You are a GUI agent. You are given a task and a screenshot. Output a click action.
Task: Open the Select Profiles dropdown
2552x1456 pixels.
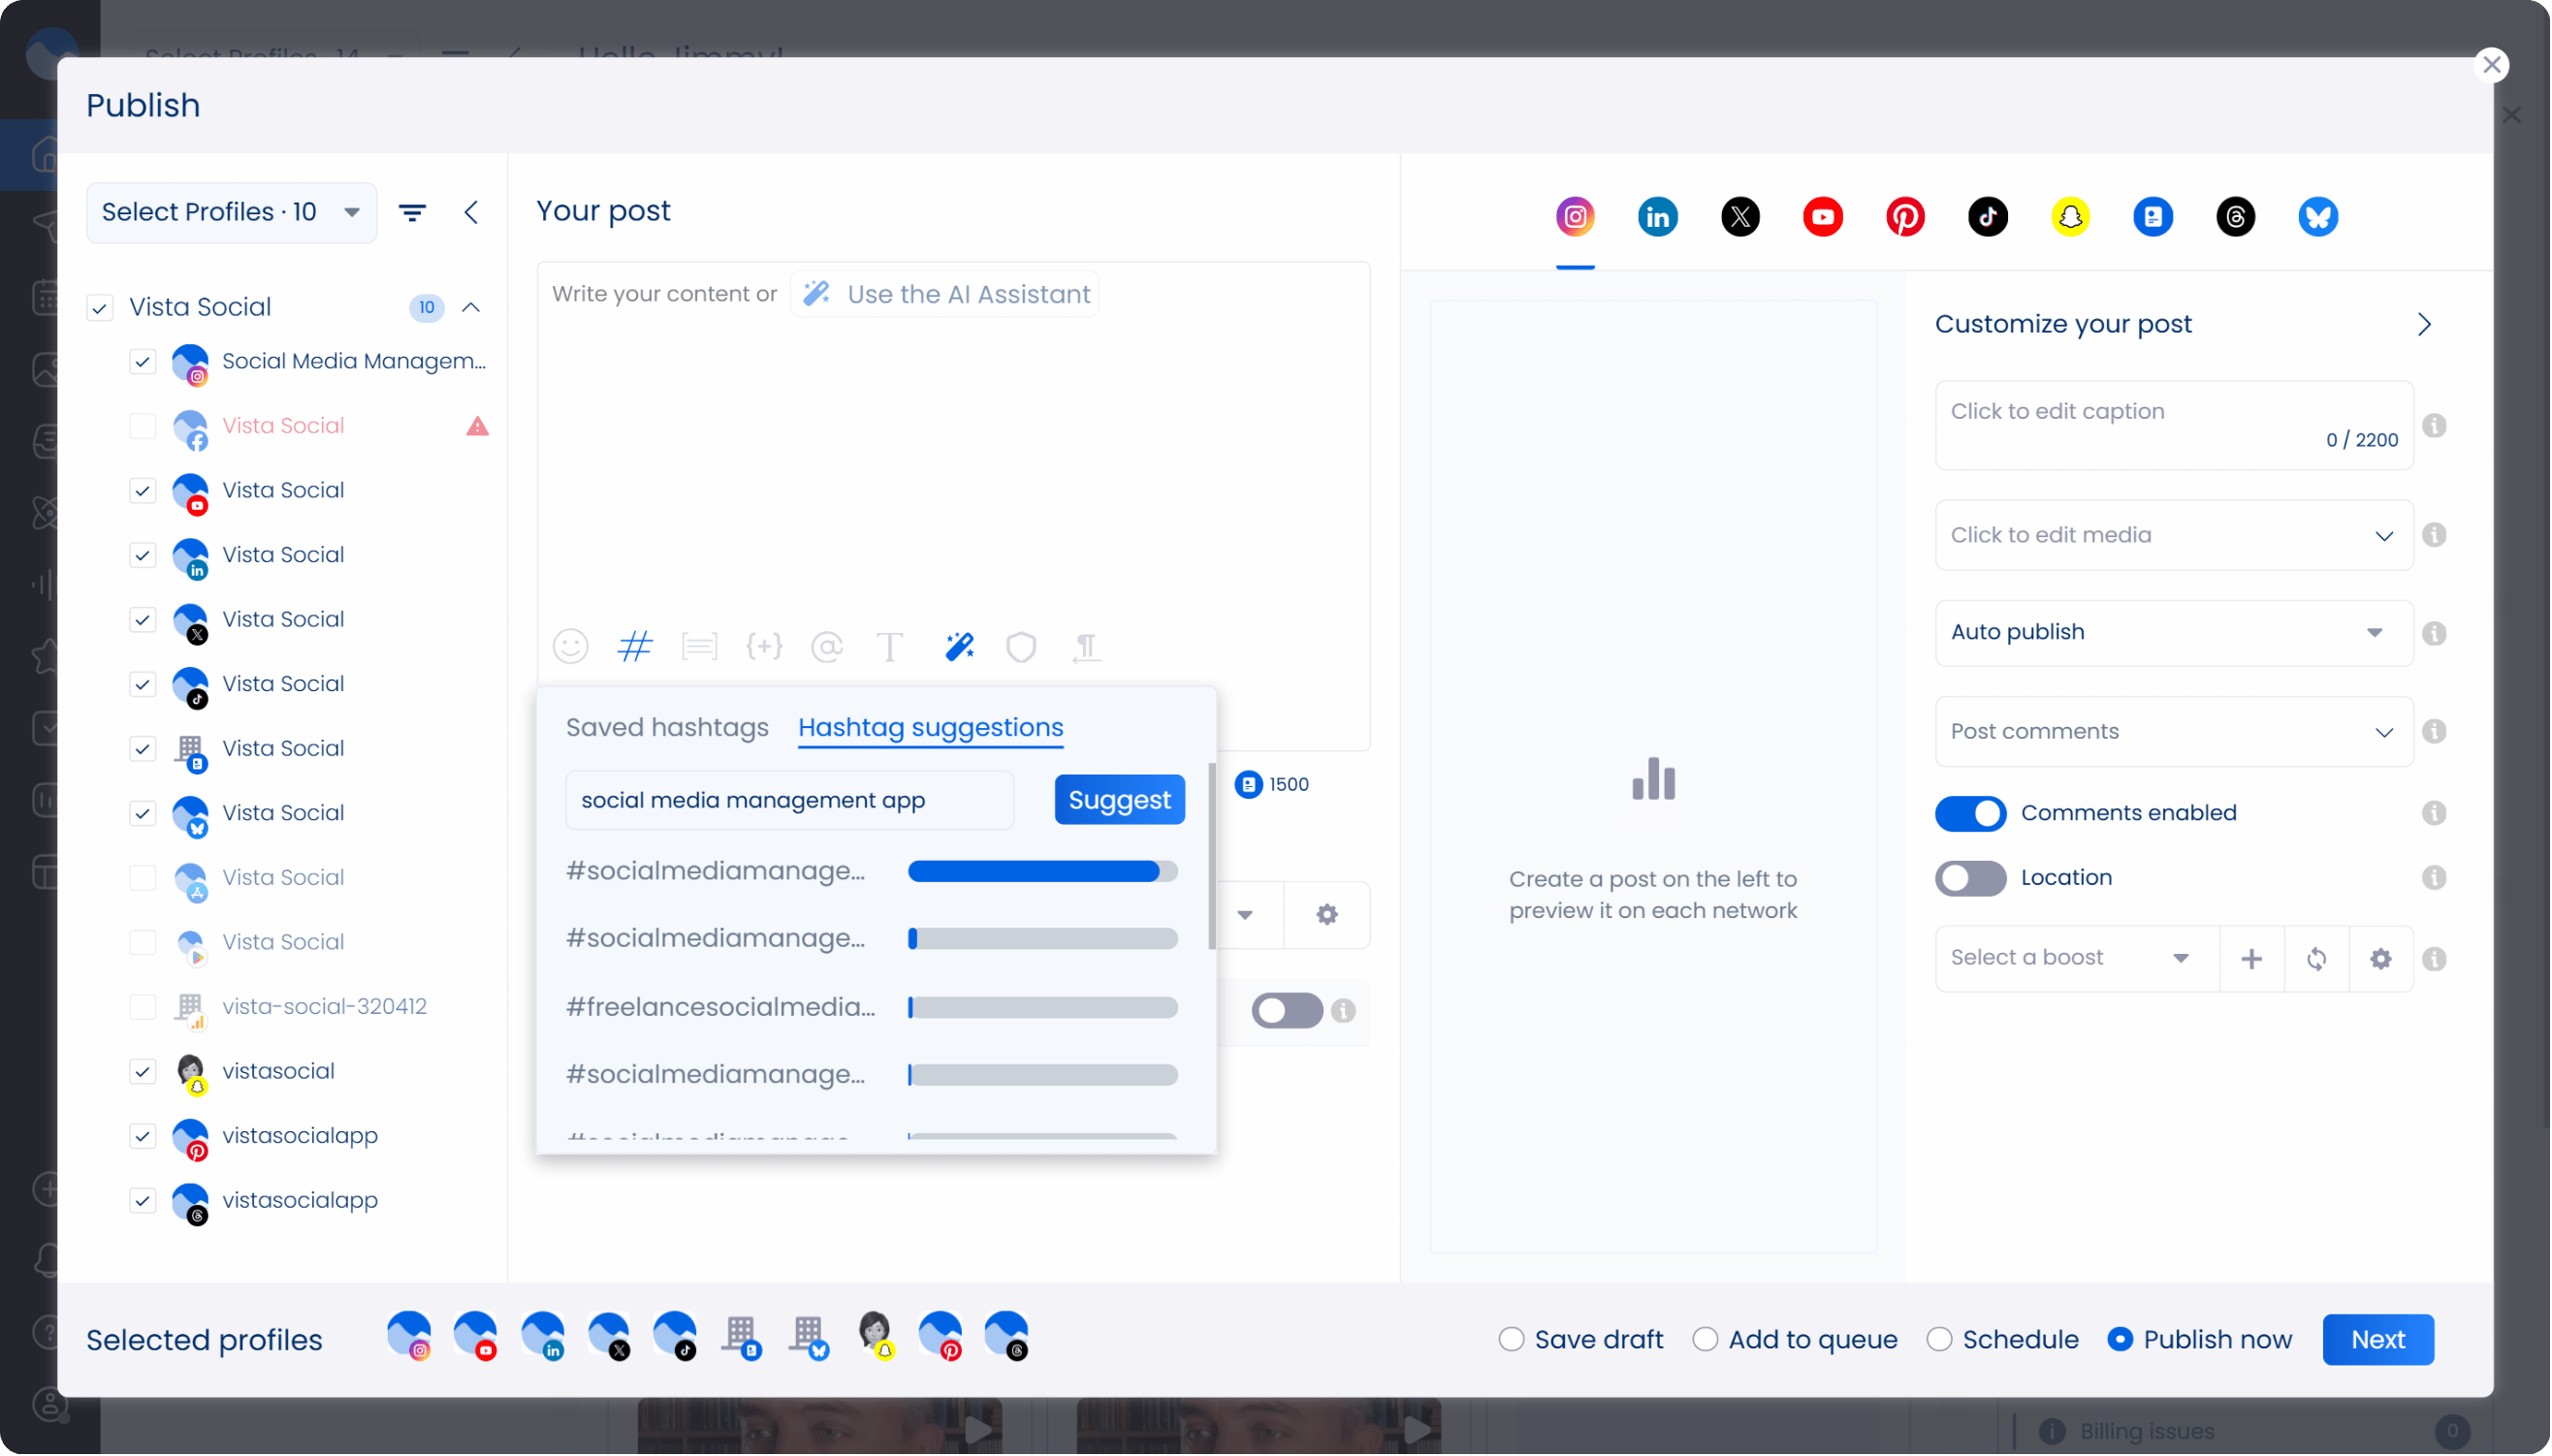click(231, 212)
